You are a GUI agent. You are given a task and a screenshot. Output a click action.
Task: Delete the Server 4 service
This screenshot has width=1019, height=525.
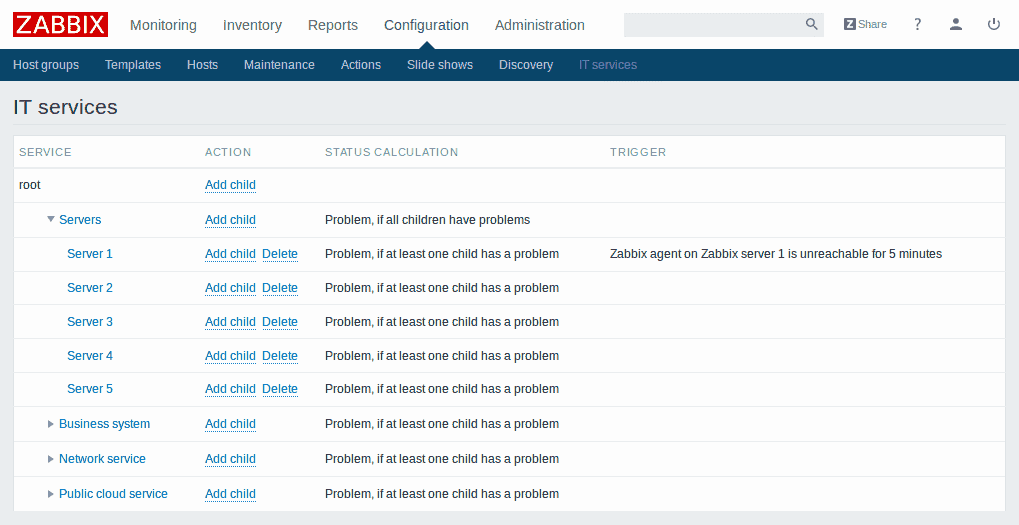tap(280, 356)
